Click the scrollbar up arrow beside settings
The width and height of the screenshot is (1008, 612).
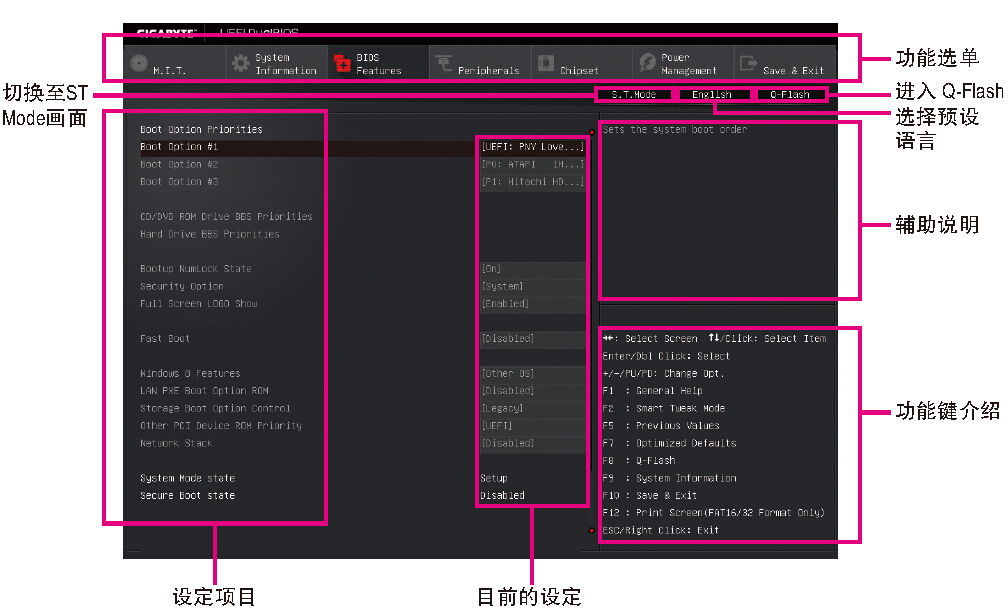pyautogui.click(x=592, y=131)
